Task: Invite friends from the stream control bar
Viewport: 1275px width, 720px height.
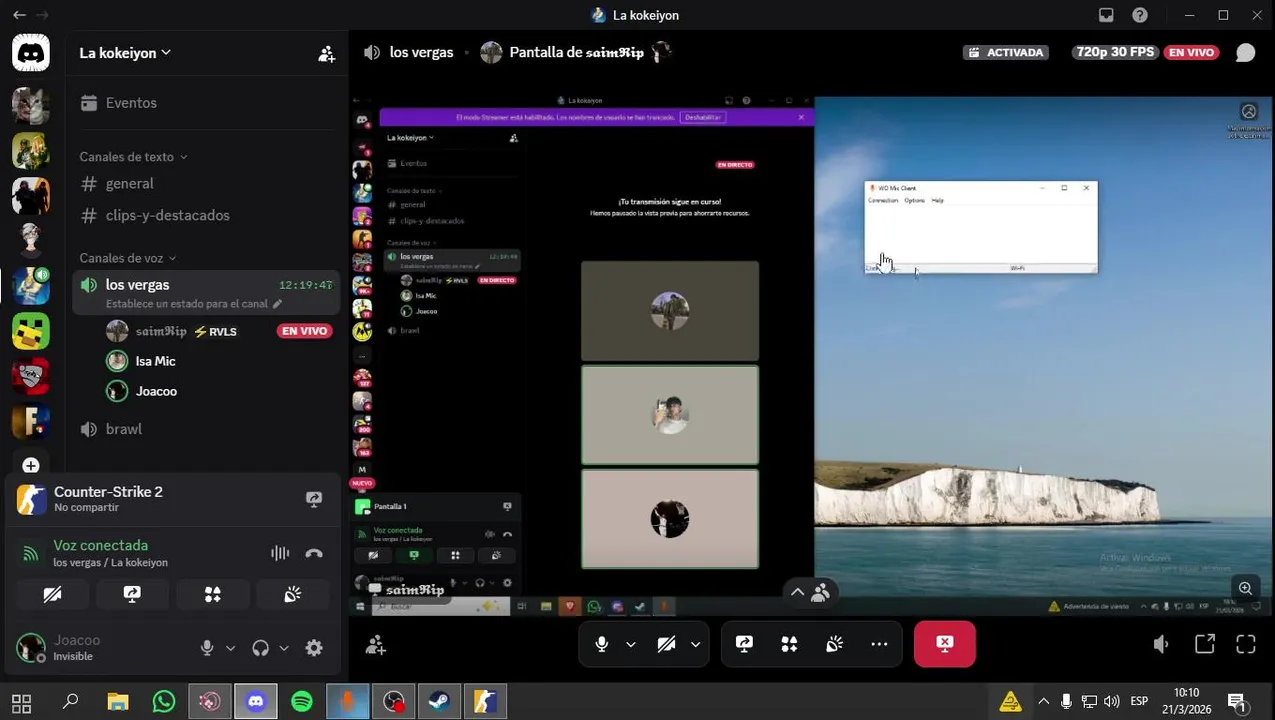Action: pyautogui.click(x=376, y=645)
